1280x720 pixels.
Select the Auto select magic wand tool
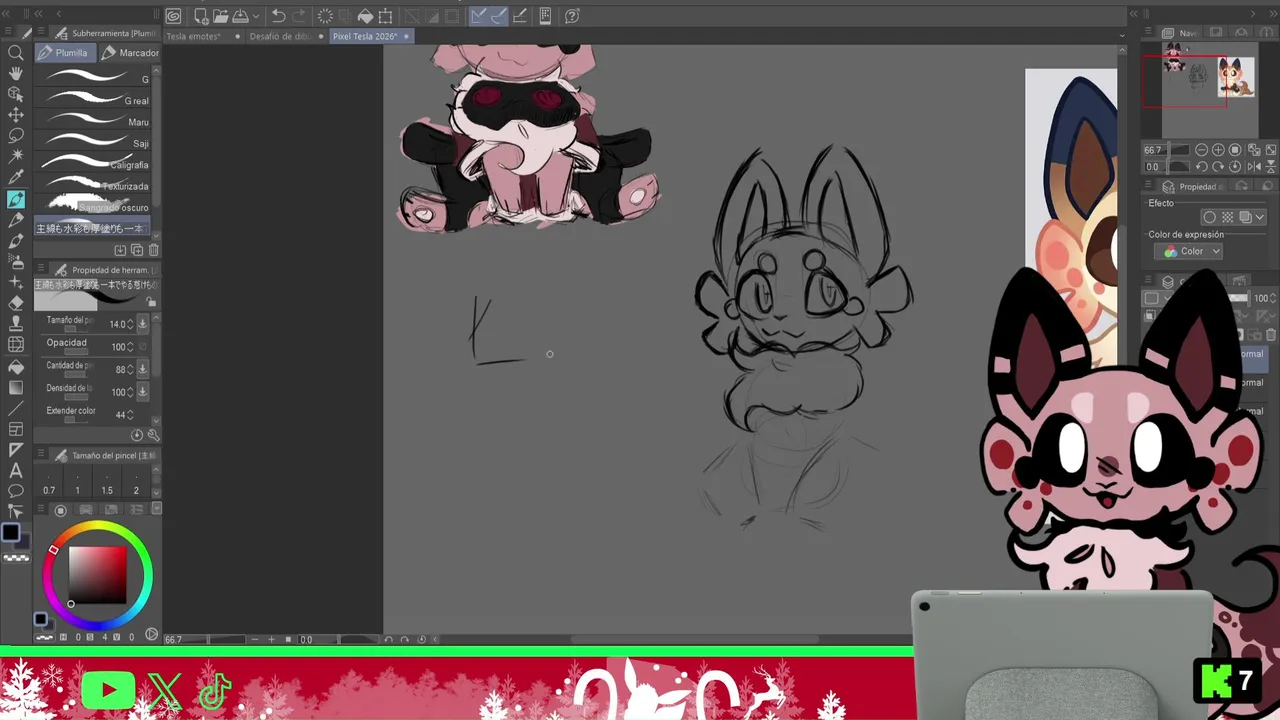point(16,156)
